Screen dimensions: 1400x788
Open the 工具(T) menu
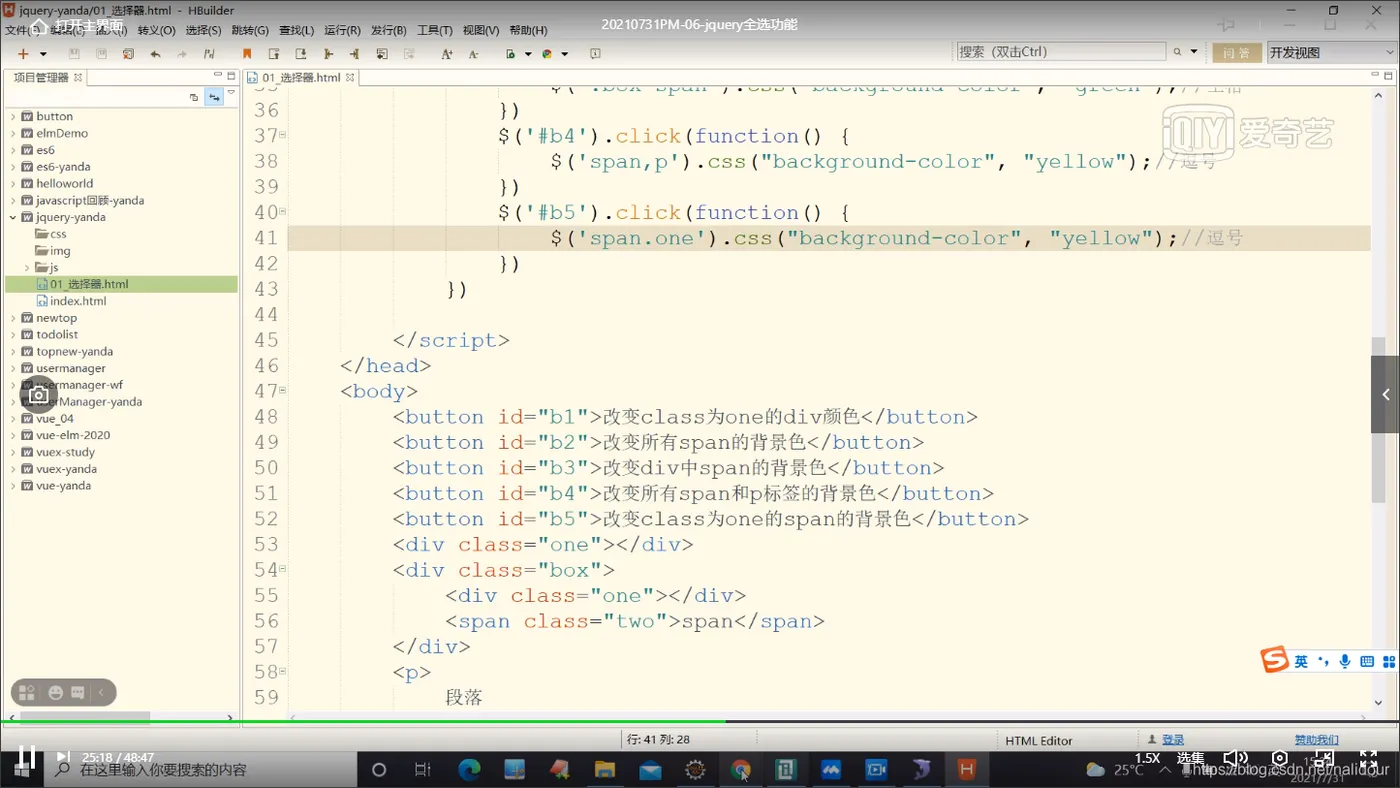(x=435, y=31)
